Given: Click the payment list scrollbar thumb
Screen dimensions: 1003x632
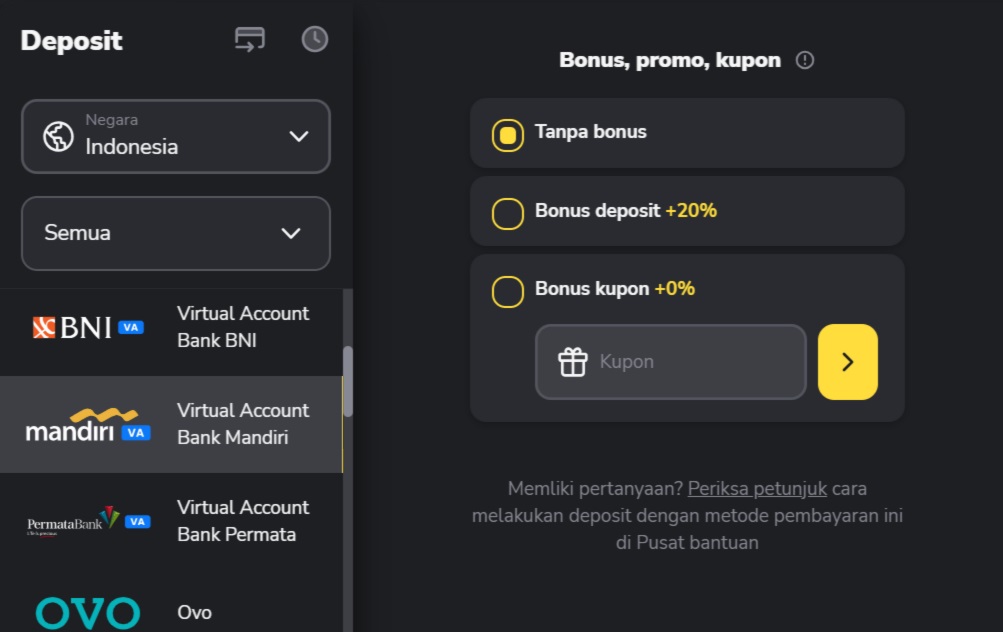Looking at the screenshot, I should [x=347, y=381].
